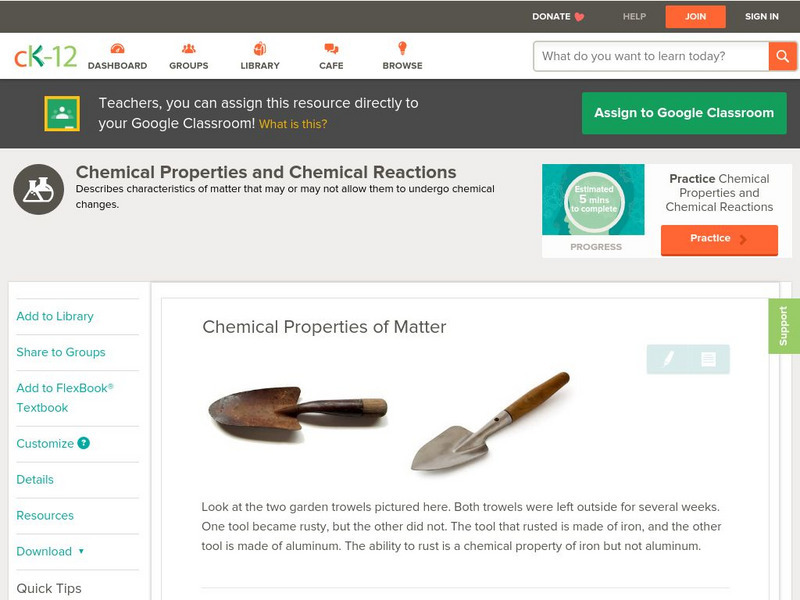
Task: Open the green Support side tab
Action: (784, 326)
